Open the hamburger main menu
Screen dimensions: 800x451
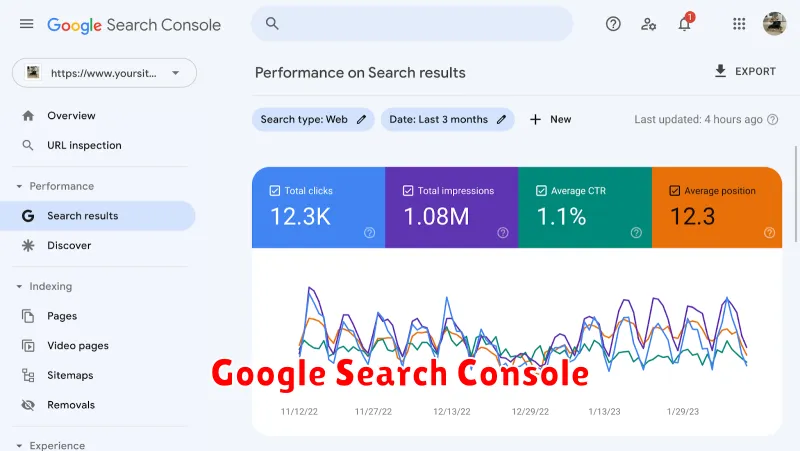[x=27, y=24]
